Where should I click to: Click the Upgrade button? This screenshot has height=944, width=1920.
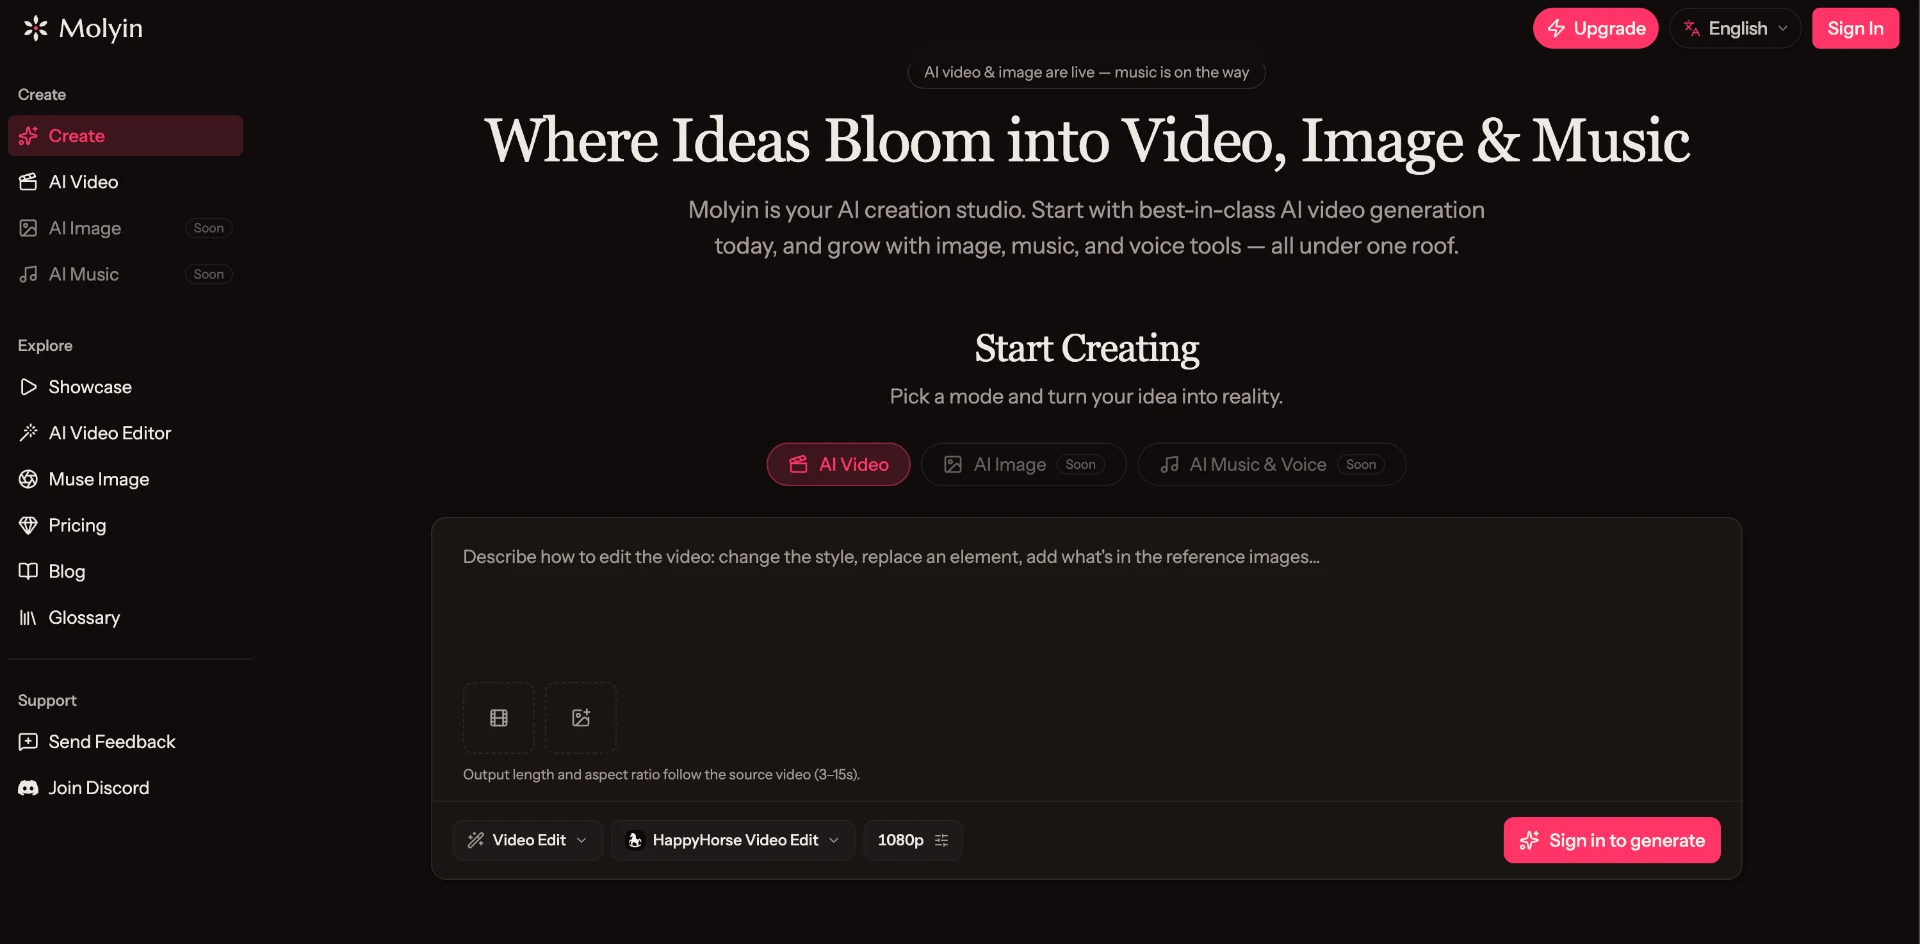point(1595,28)
